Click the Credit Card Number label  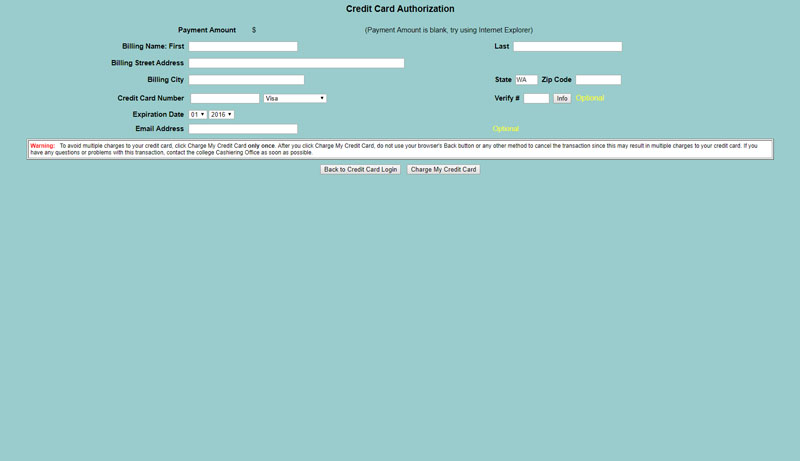pyautogui.click(x=151, y=98)
